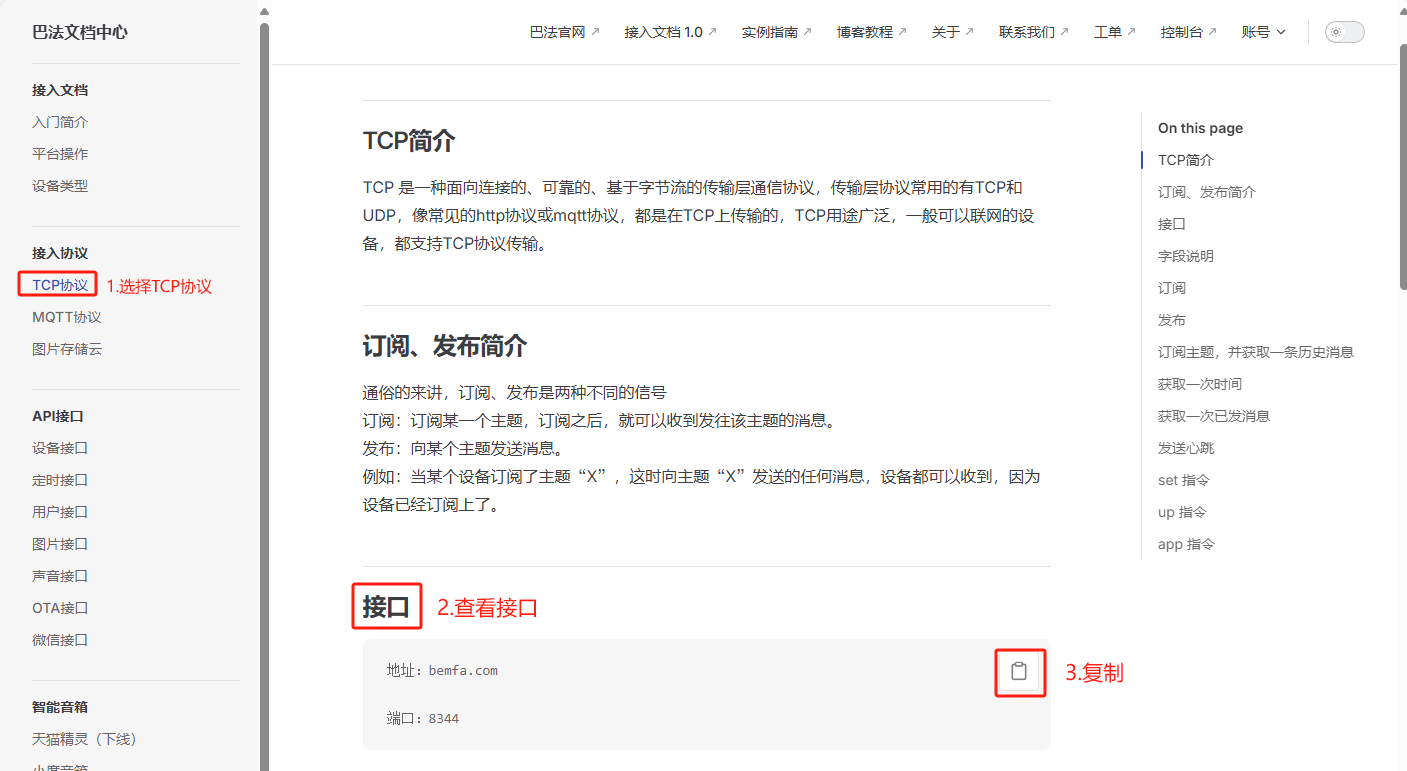Screen dimensions: 1407x771
Task: Open 设备接口 under API接口
Action: 60,448
